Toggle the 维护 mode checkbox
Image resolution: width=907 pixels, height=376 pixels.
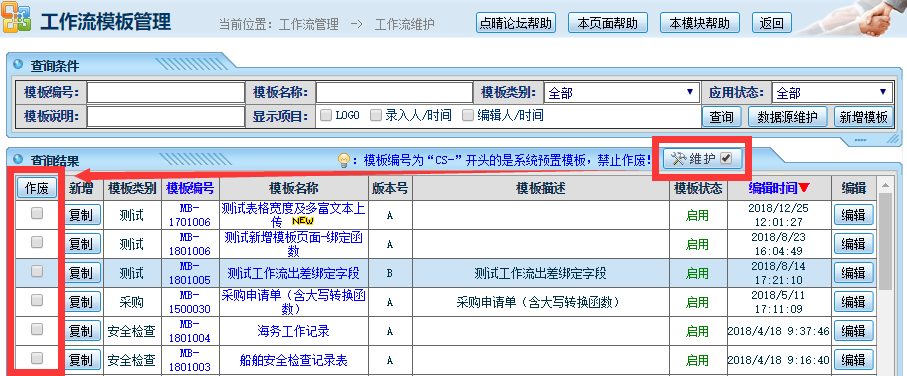click(727, 158)
